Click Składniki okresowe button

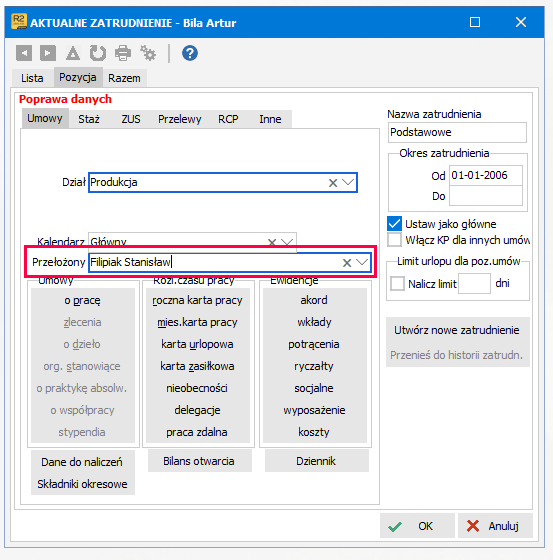coord(82,484)
